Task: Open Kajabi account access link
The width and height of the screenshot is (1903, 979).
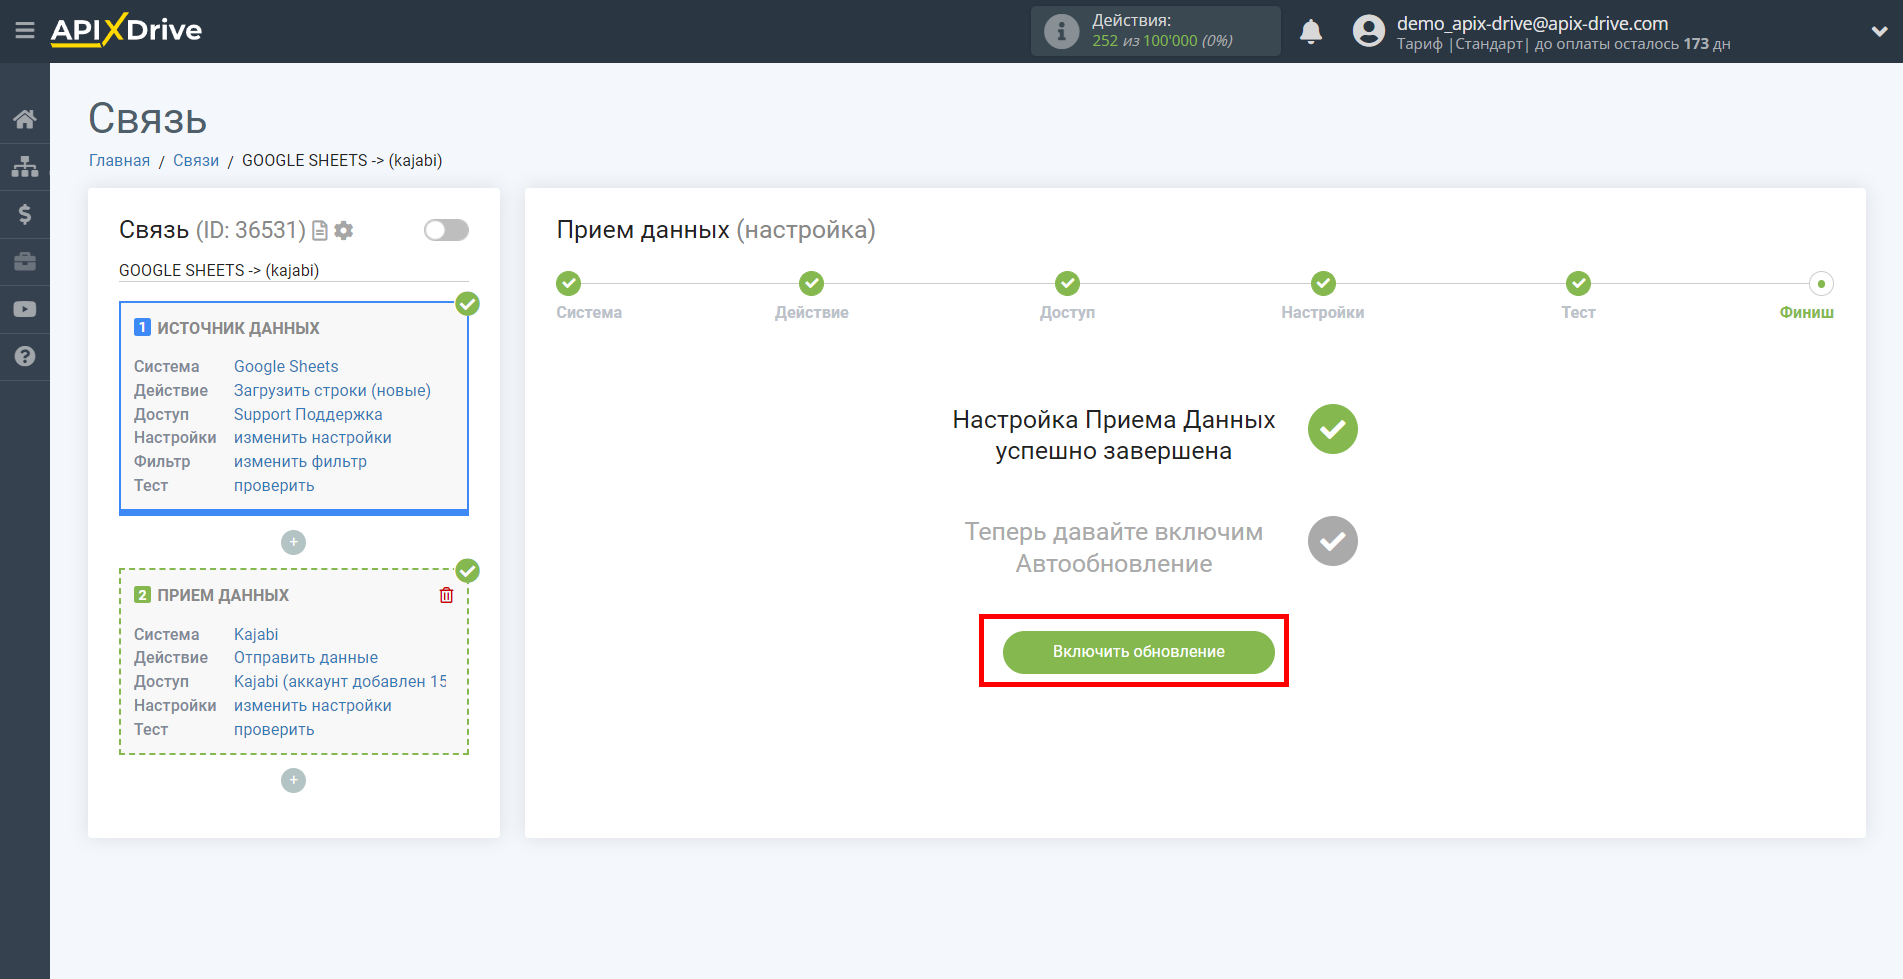Action: coord(340,681)
